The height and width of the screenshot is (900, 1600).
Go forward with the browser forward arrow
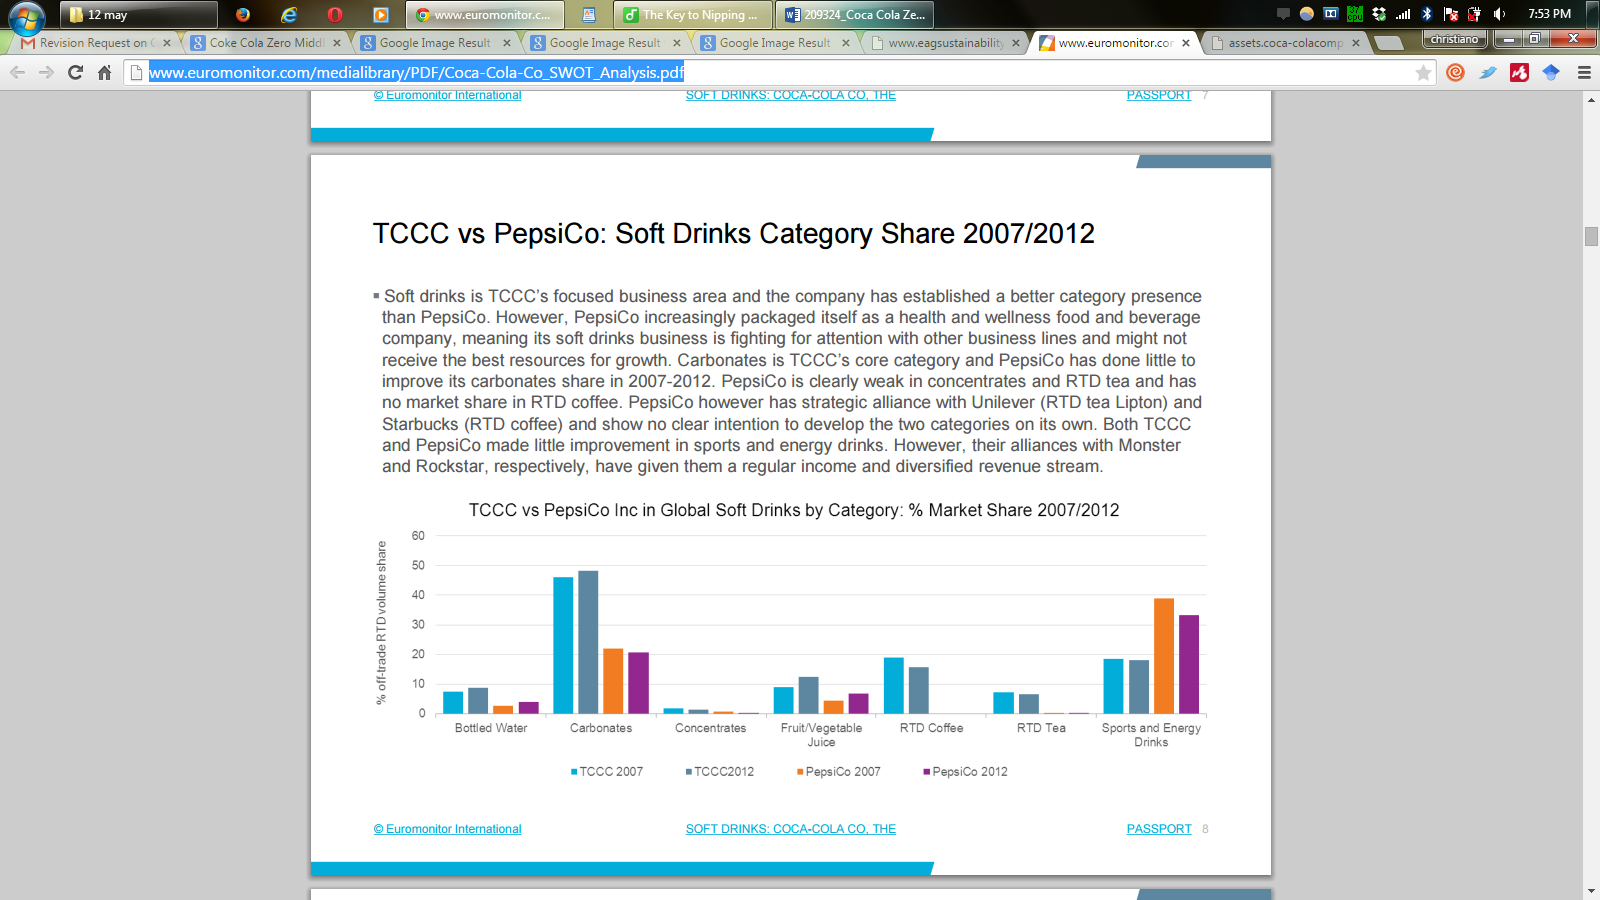[46, 72]
